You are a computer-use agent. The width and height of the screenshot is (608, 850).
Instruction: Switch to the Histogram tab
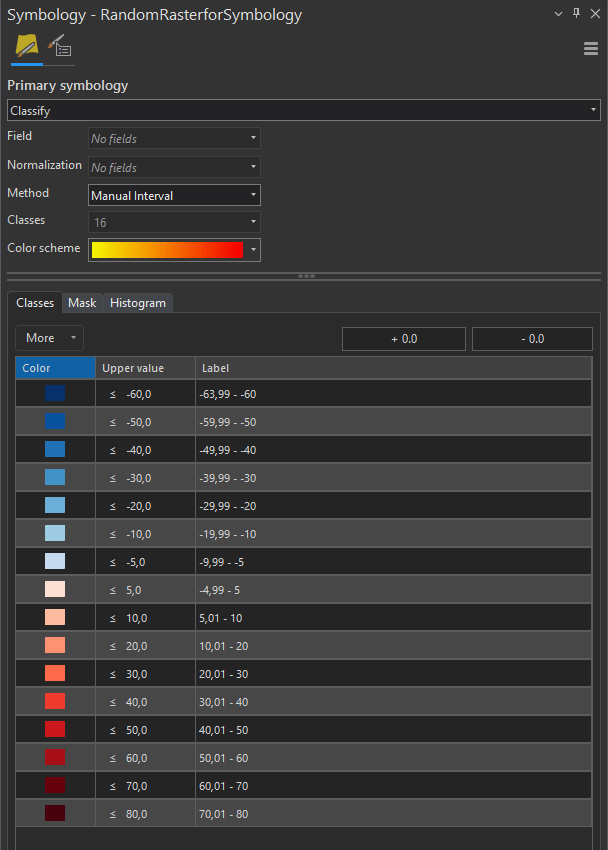click(x=138, y=302)
